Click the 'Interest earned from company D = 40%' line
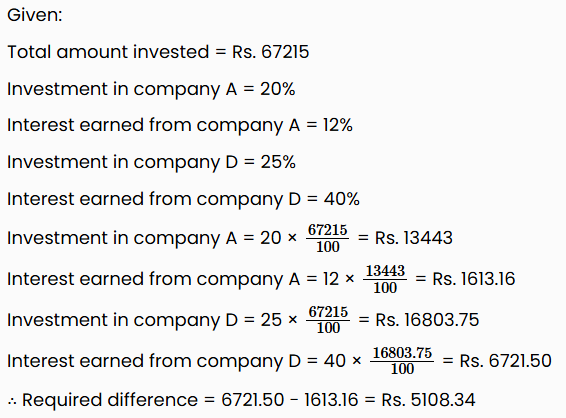566x418 pixels. pyautogui.click(x=183, y=199)
